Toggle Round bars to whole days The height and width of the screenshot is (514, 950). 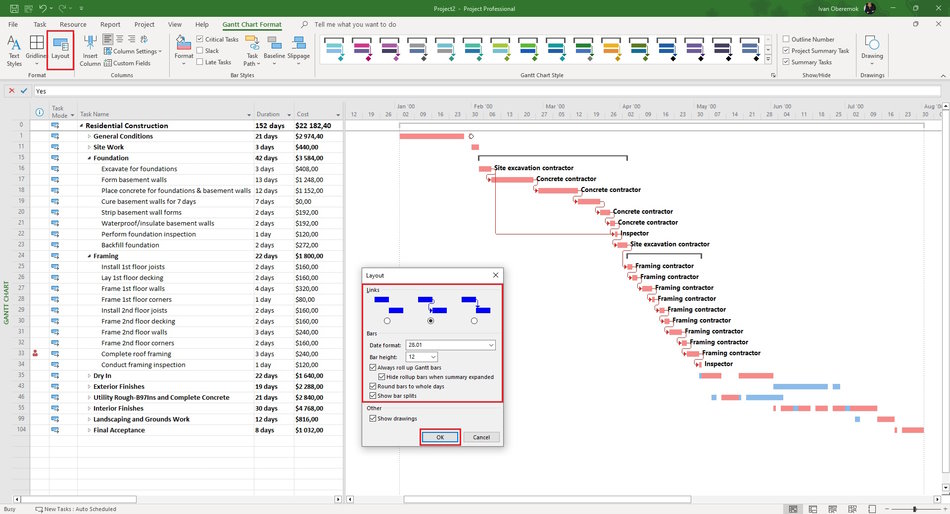click(x=373, y=386)
